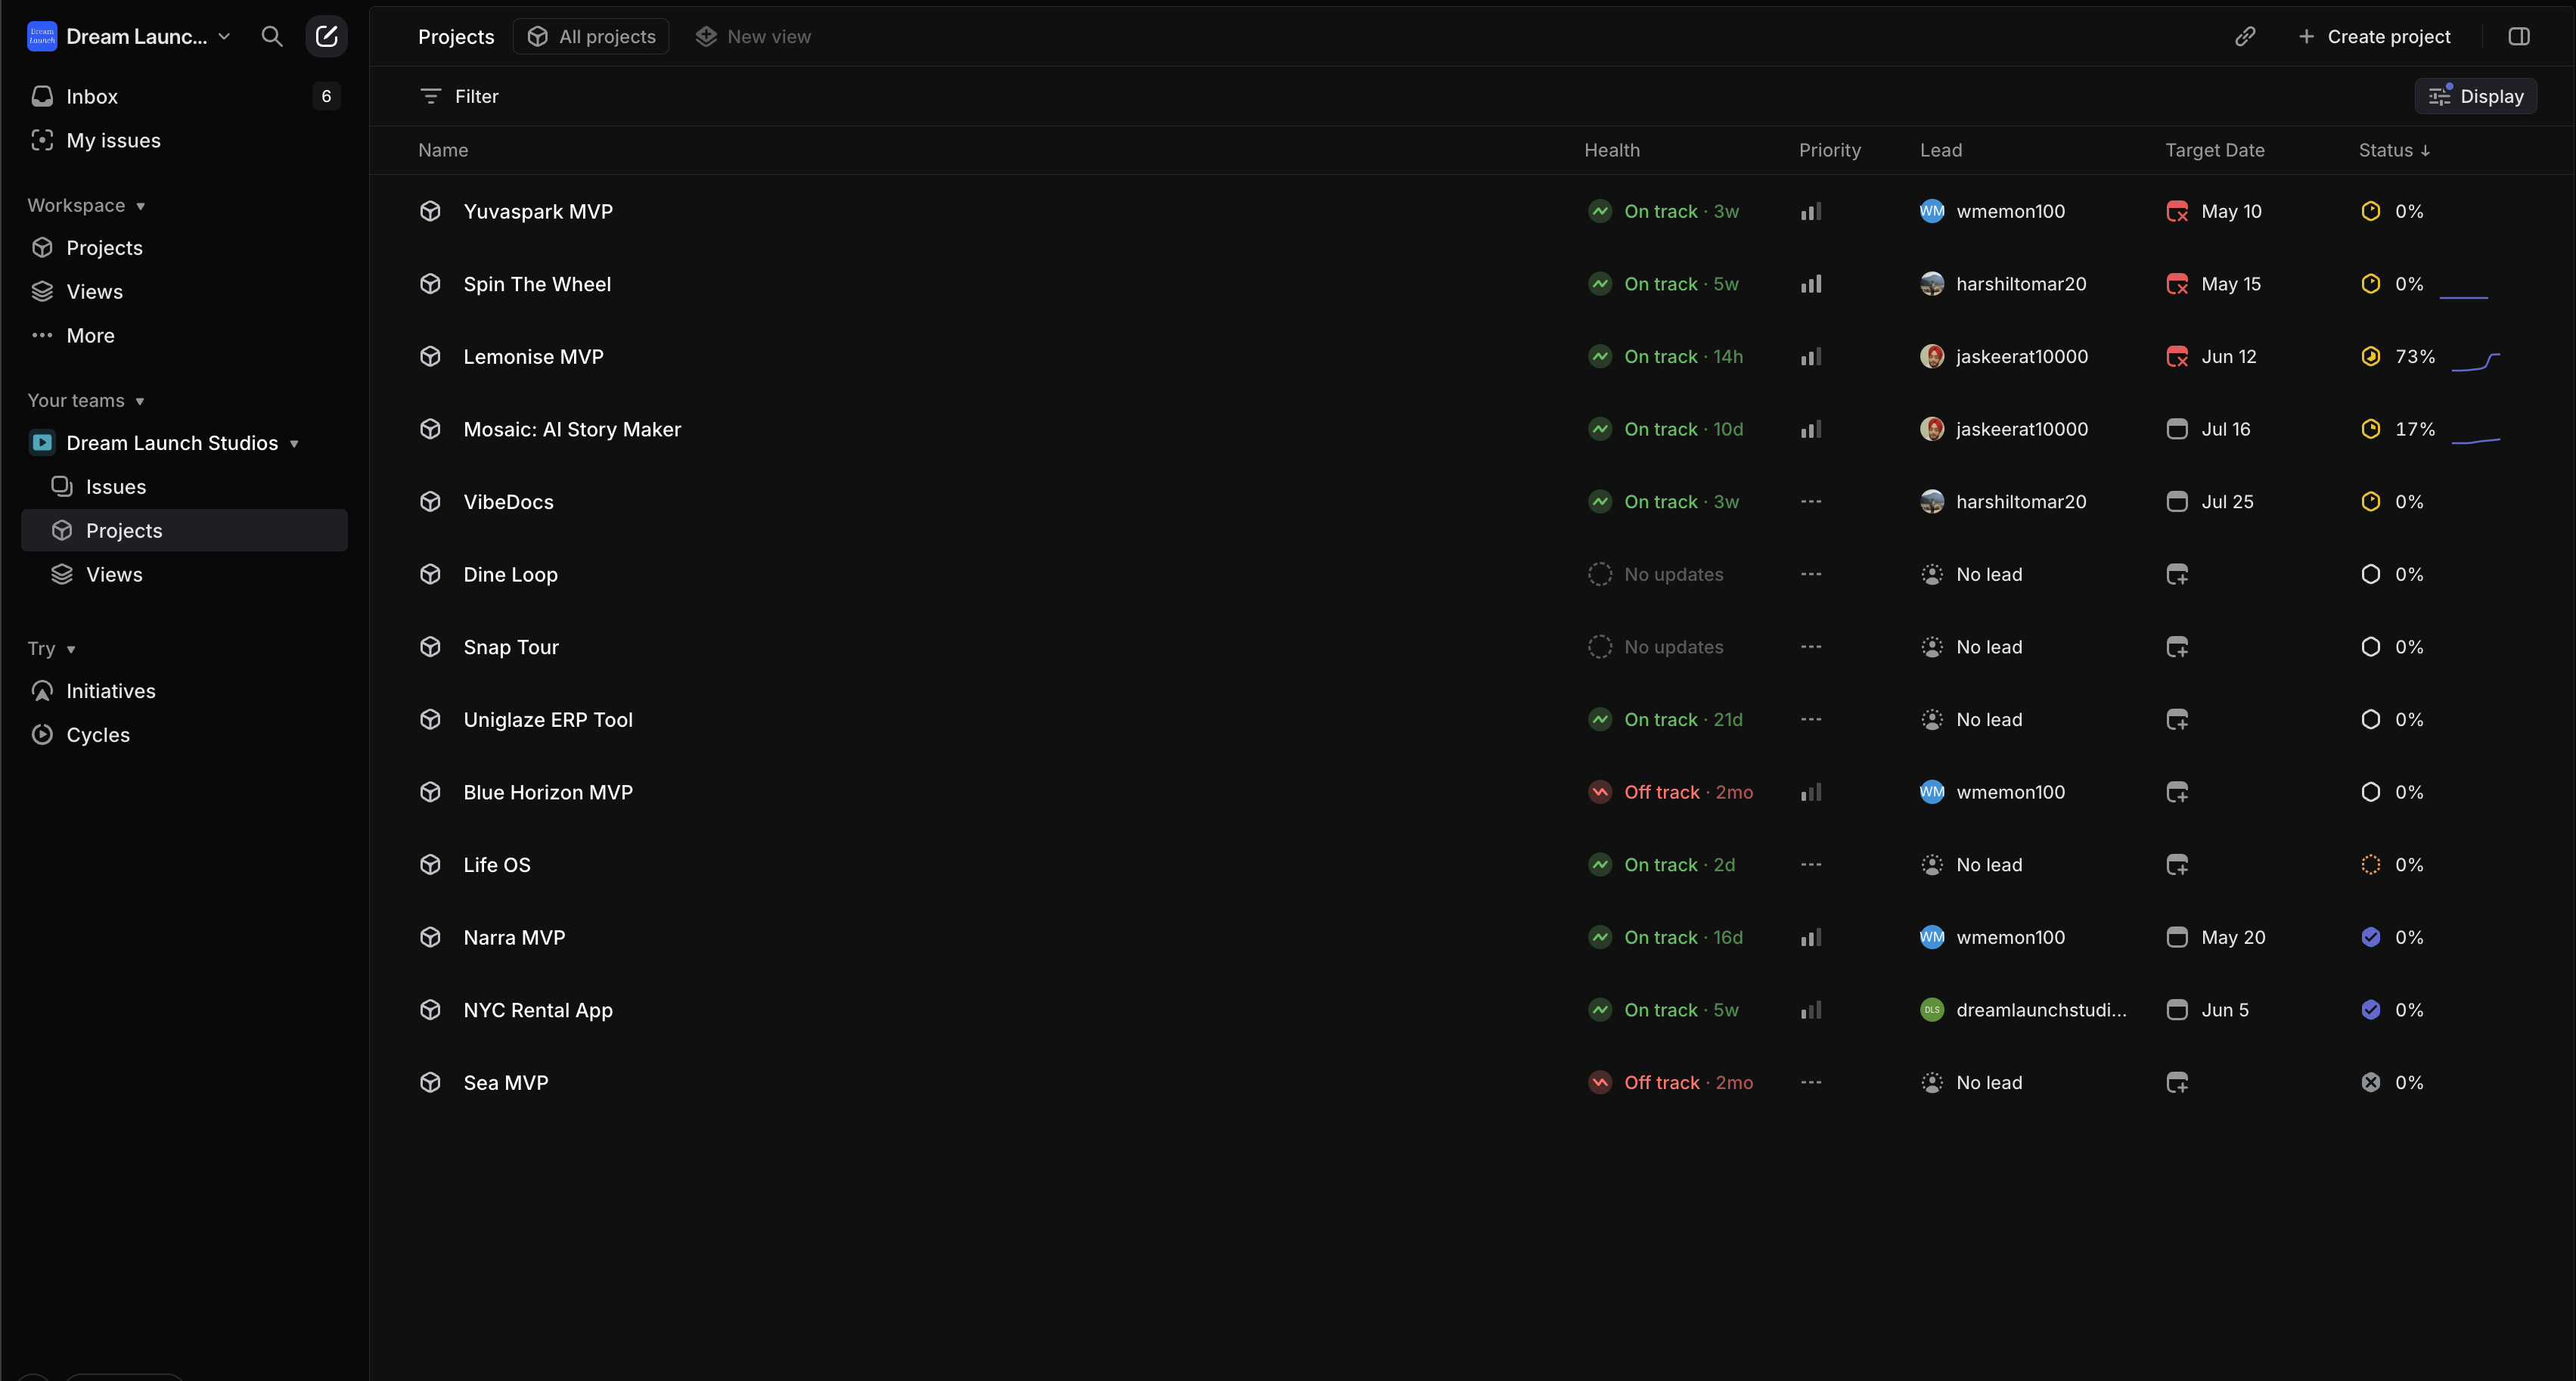This screenshot has width=2576, height=1381.
Task: Click Sea MVP canceled status icon
Action: pyautogui.click(x=2370, y=1082)
